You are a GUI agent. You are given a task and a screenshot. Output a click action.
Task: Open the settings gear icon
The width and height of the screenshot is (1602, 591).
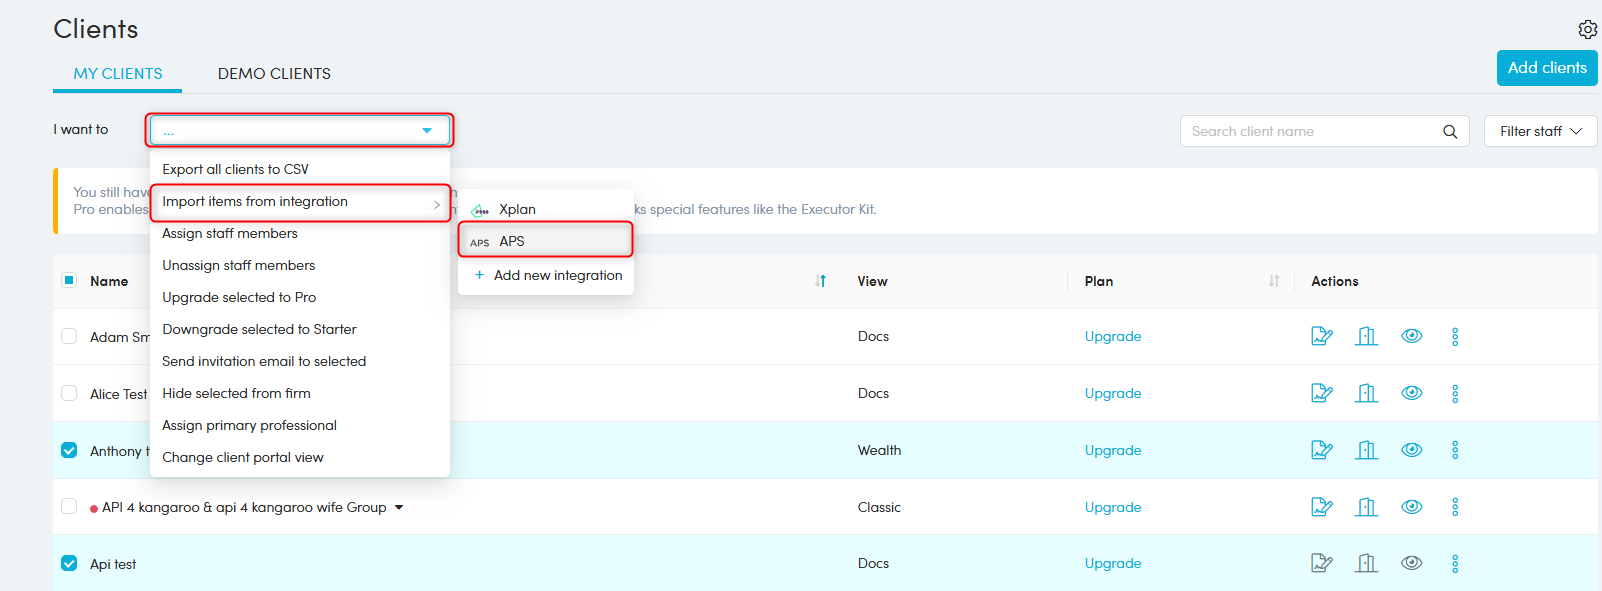(1587, 29)
